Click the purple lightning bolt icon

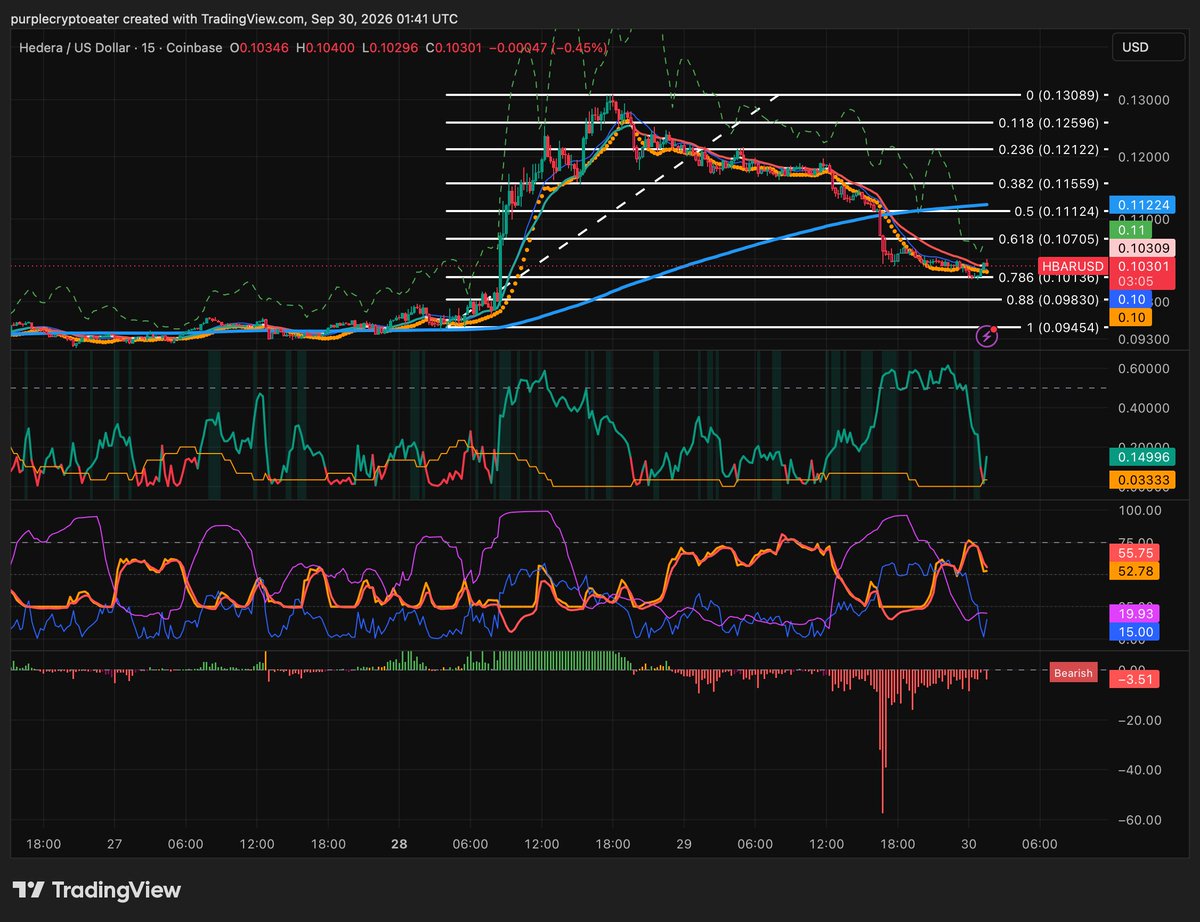[x=988, y=336]
